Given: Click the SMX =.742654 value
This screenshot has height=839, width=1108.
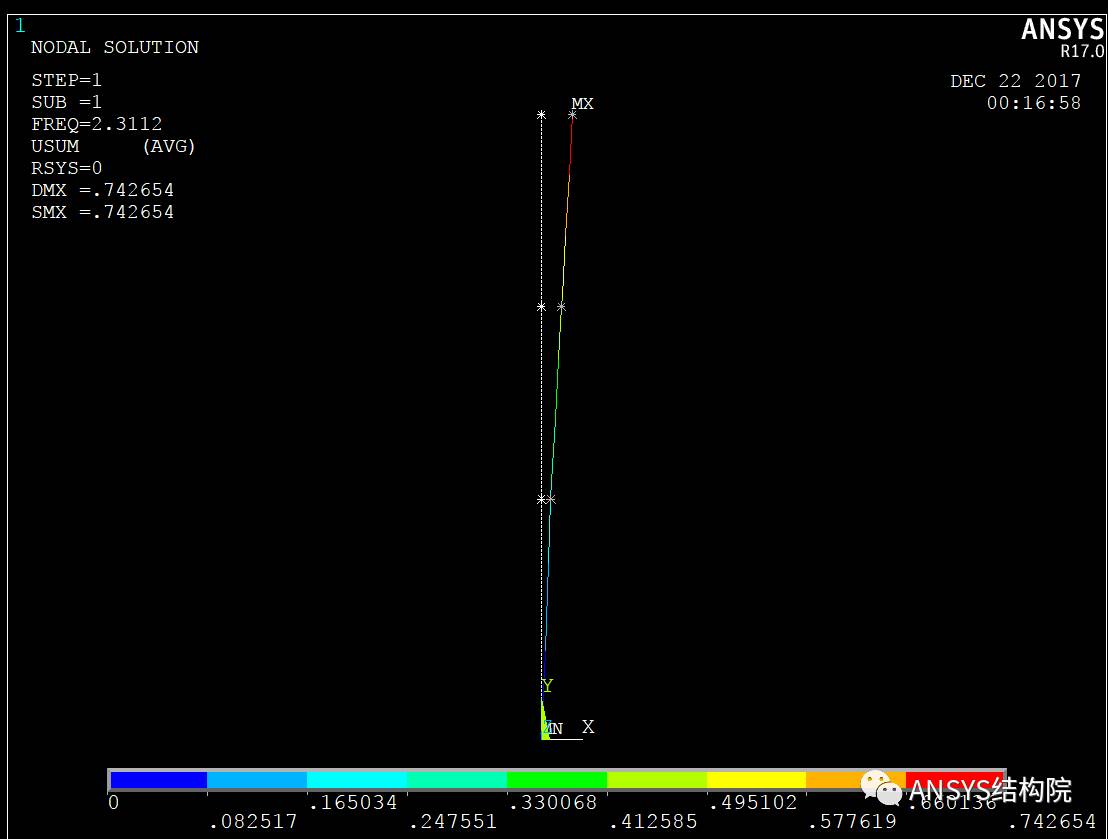Looking at the screenshot, I should (x=102, y=212).
